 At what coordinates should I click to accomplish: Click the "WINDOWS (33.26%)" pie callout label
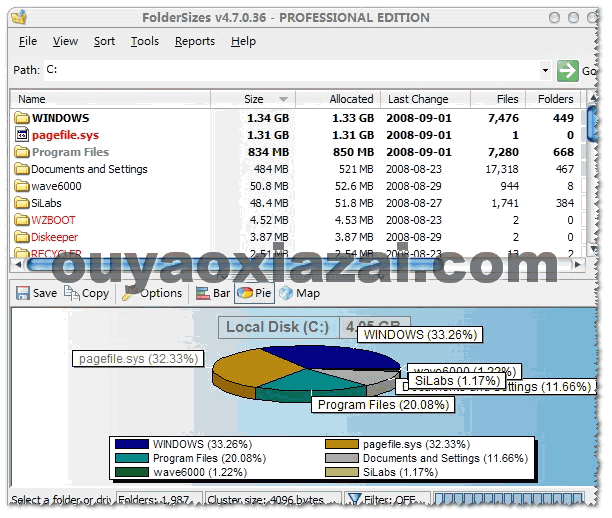point(420,335)
